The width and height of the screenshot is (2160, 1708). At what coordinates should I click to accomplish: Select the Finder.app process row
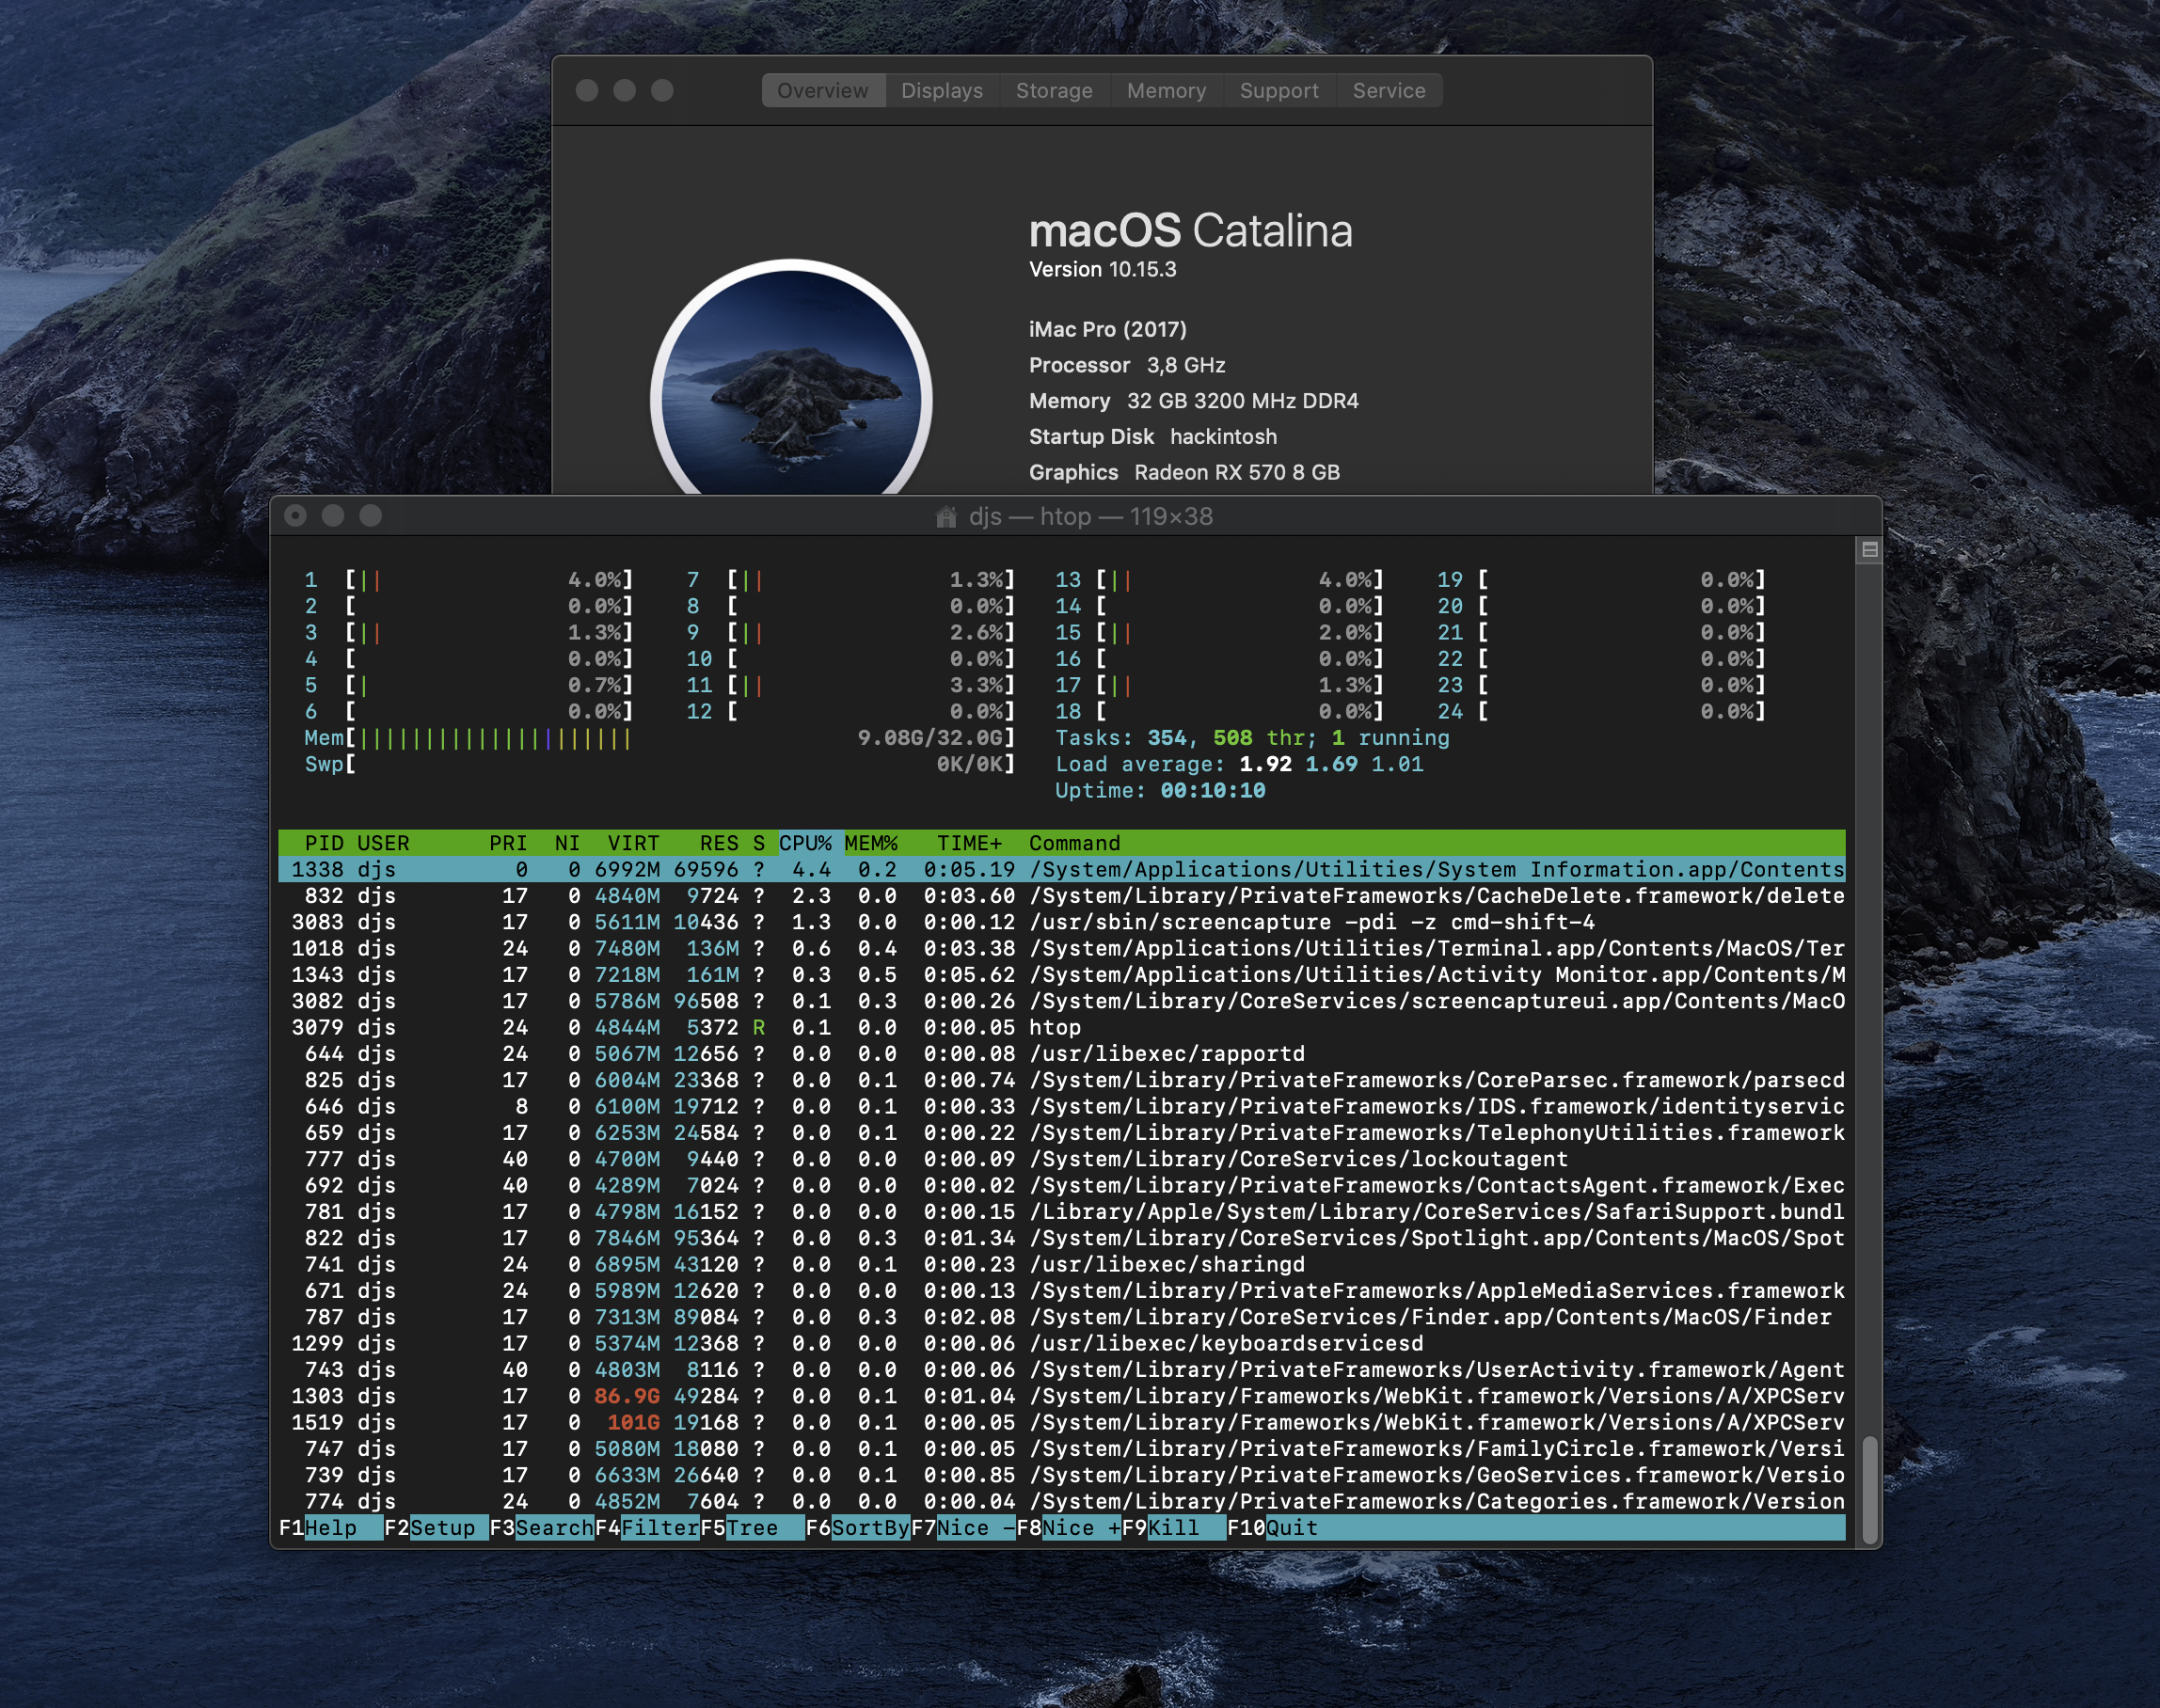coord(1062,1317)
